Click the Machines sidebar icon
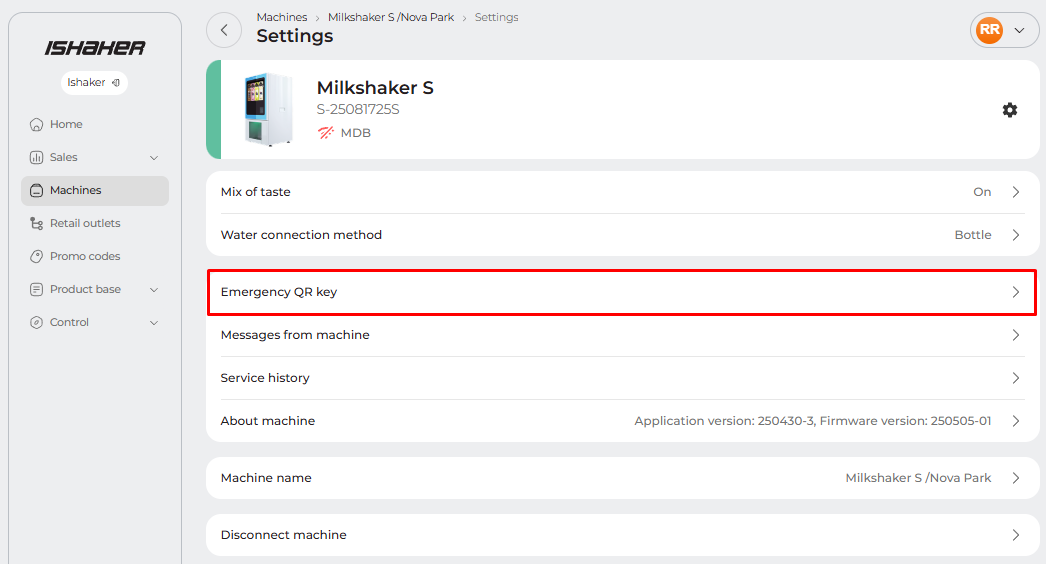Image resolution: width=1046 pixels, height=564 pixels. (37, 191)
